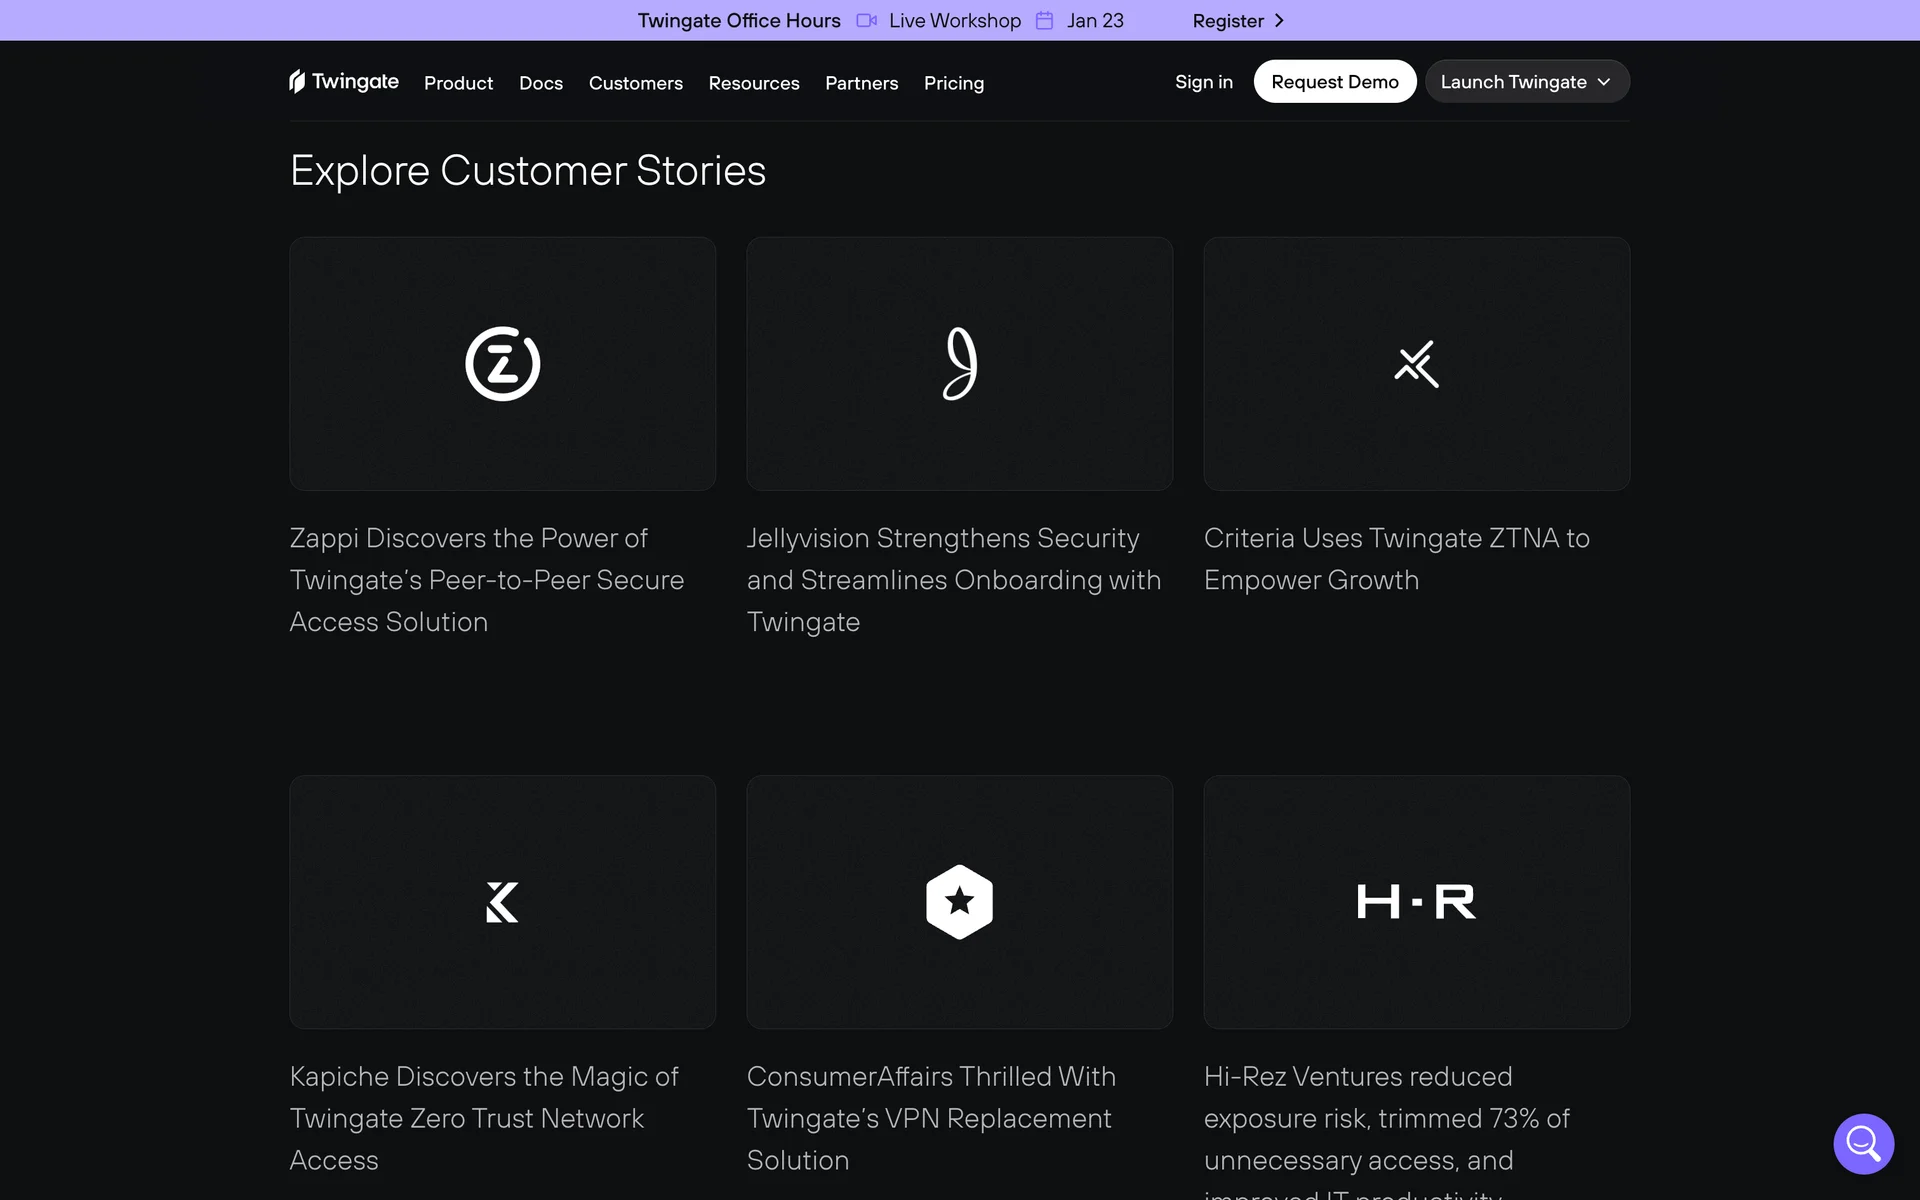Read the Criteria Uses Twingate ZTNA story
Viewport: 1920px width, 1200px height.
1396,559
